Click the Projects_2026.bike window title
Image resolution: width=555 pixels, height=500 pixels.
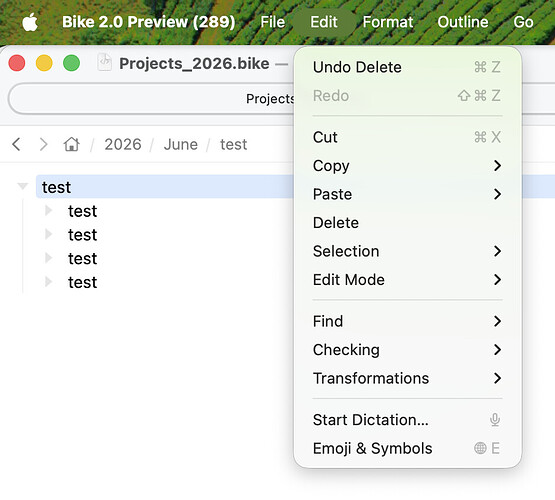click(x=194, y=64)
